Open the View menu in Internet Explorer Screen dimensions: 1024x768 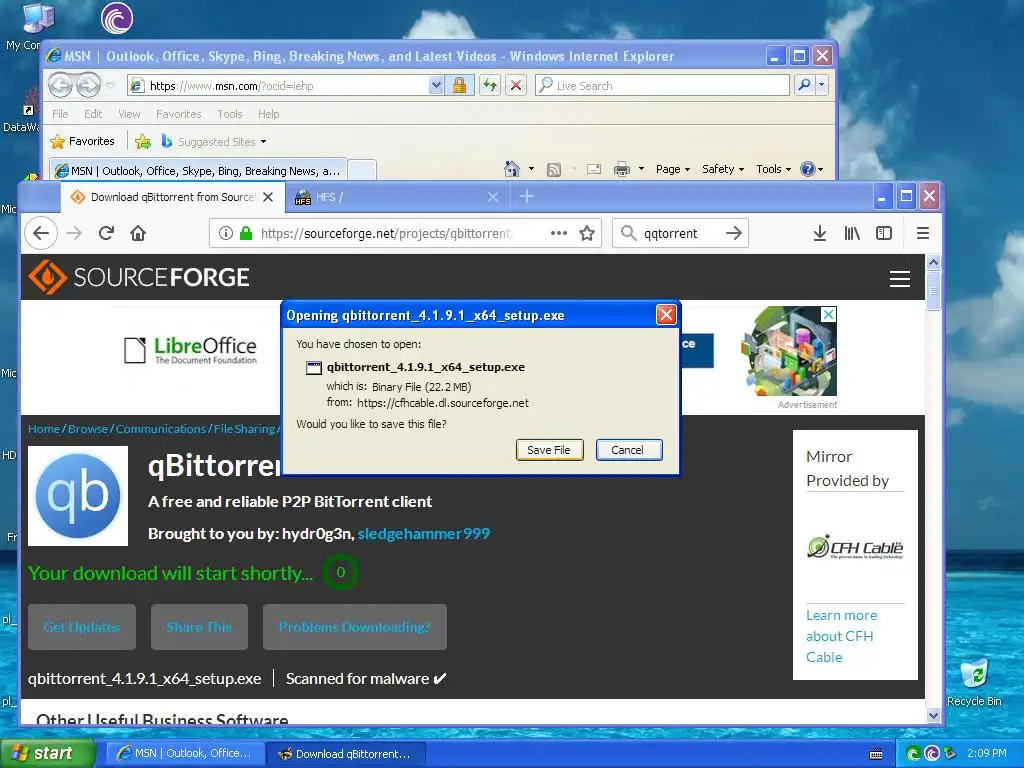pyautogui.click(x=129, y=114)
